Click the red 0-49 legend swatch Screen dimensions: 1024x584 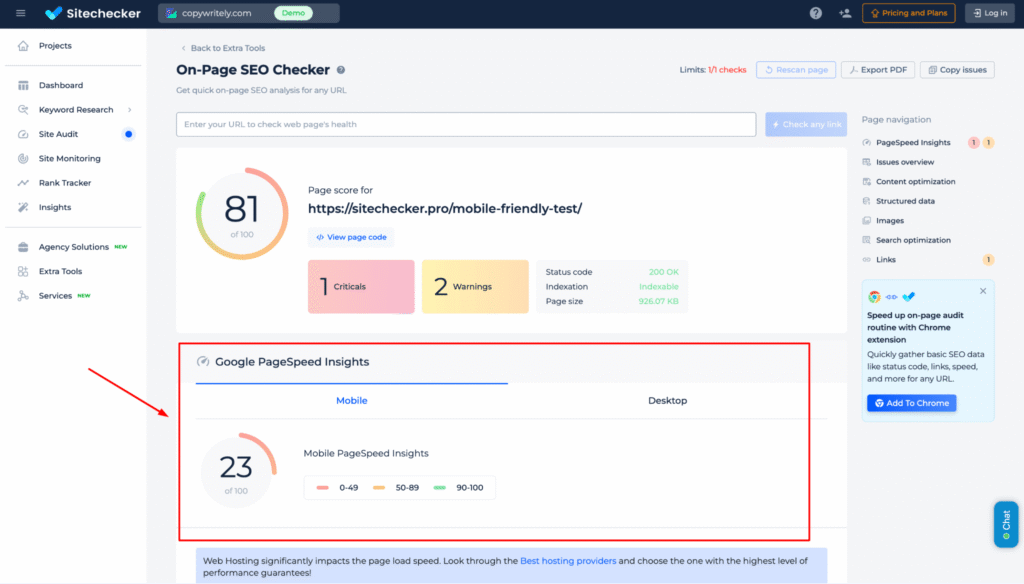tap(323, 487)
